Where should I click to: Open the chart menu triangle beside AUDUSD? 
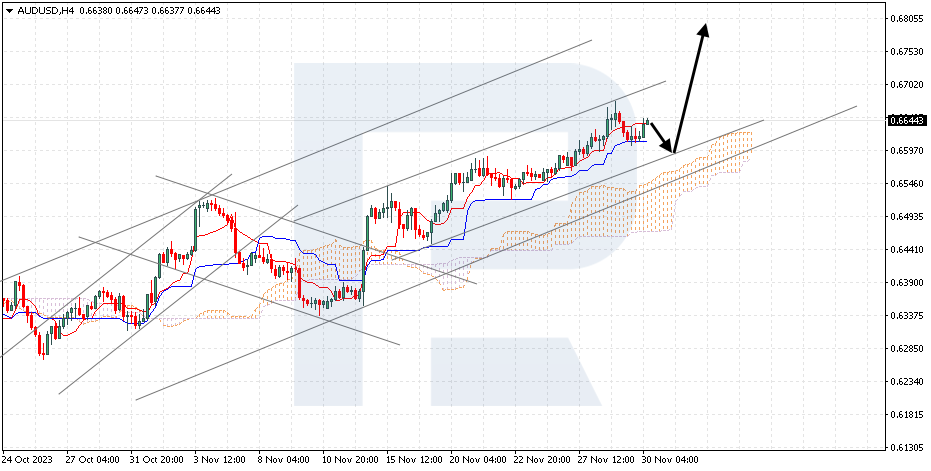[7, 10]
